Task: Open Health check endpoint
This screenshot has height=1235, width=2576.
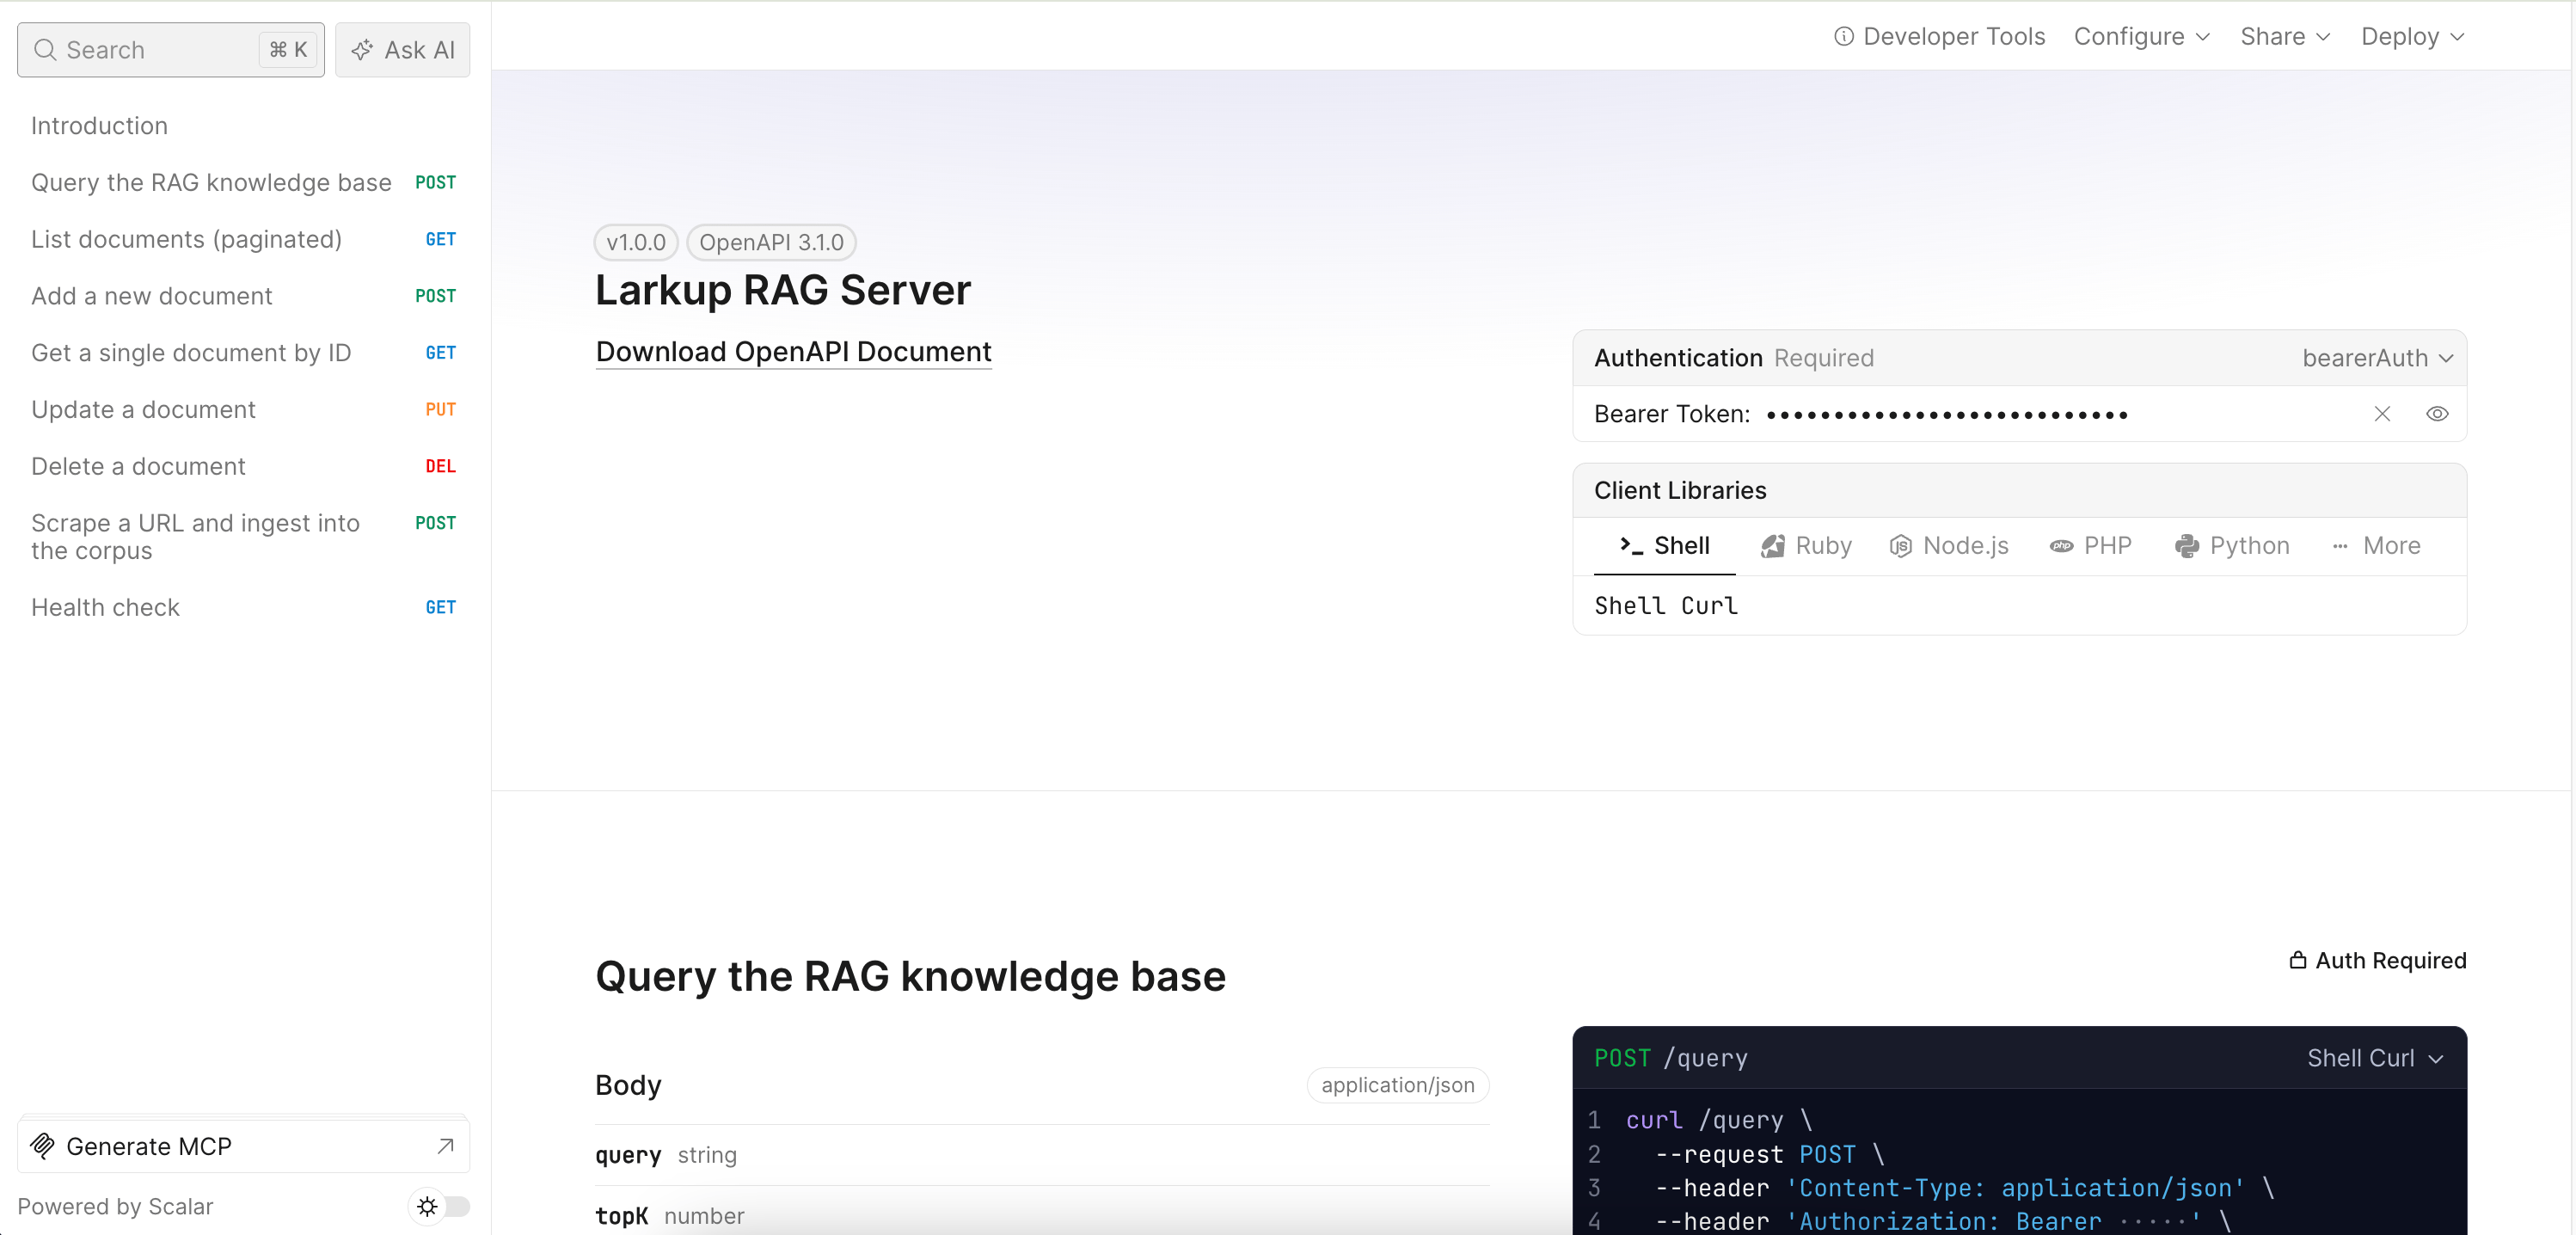Action: click(x=243, y=607)
